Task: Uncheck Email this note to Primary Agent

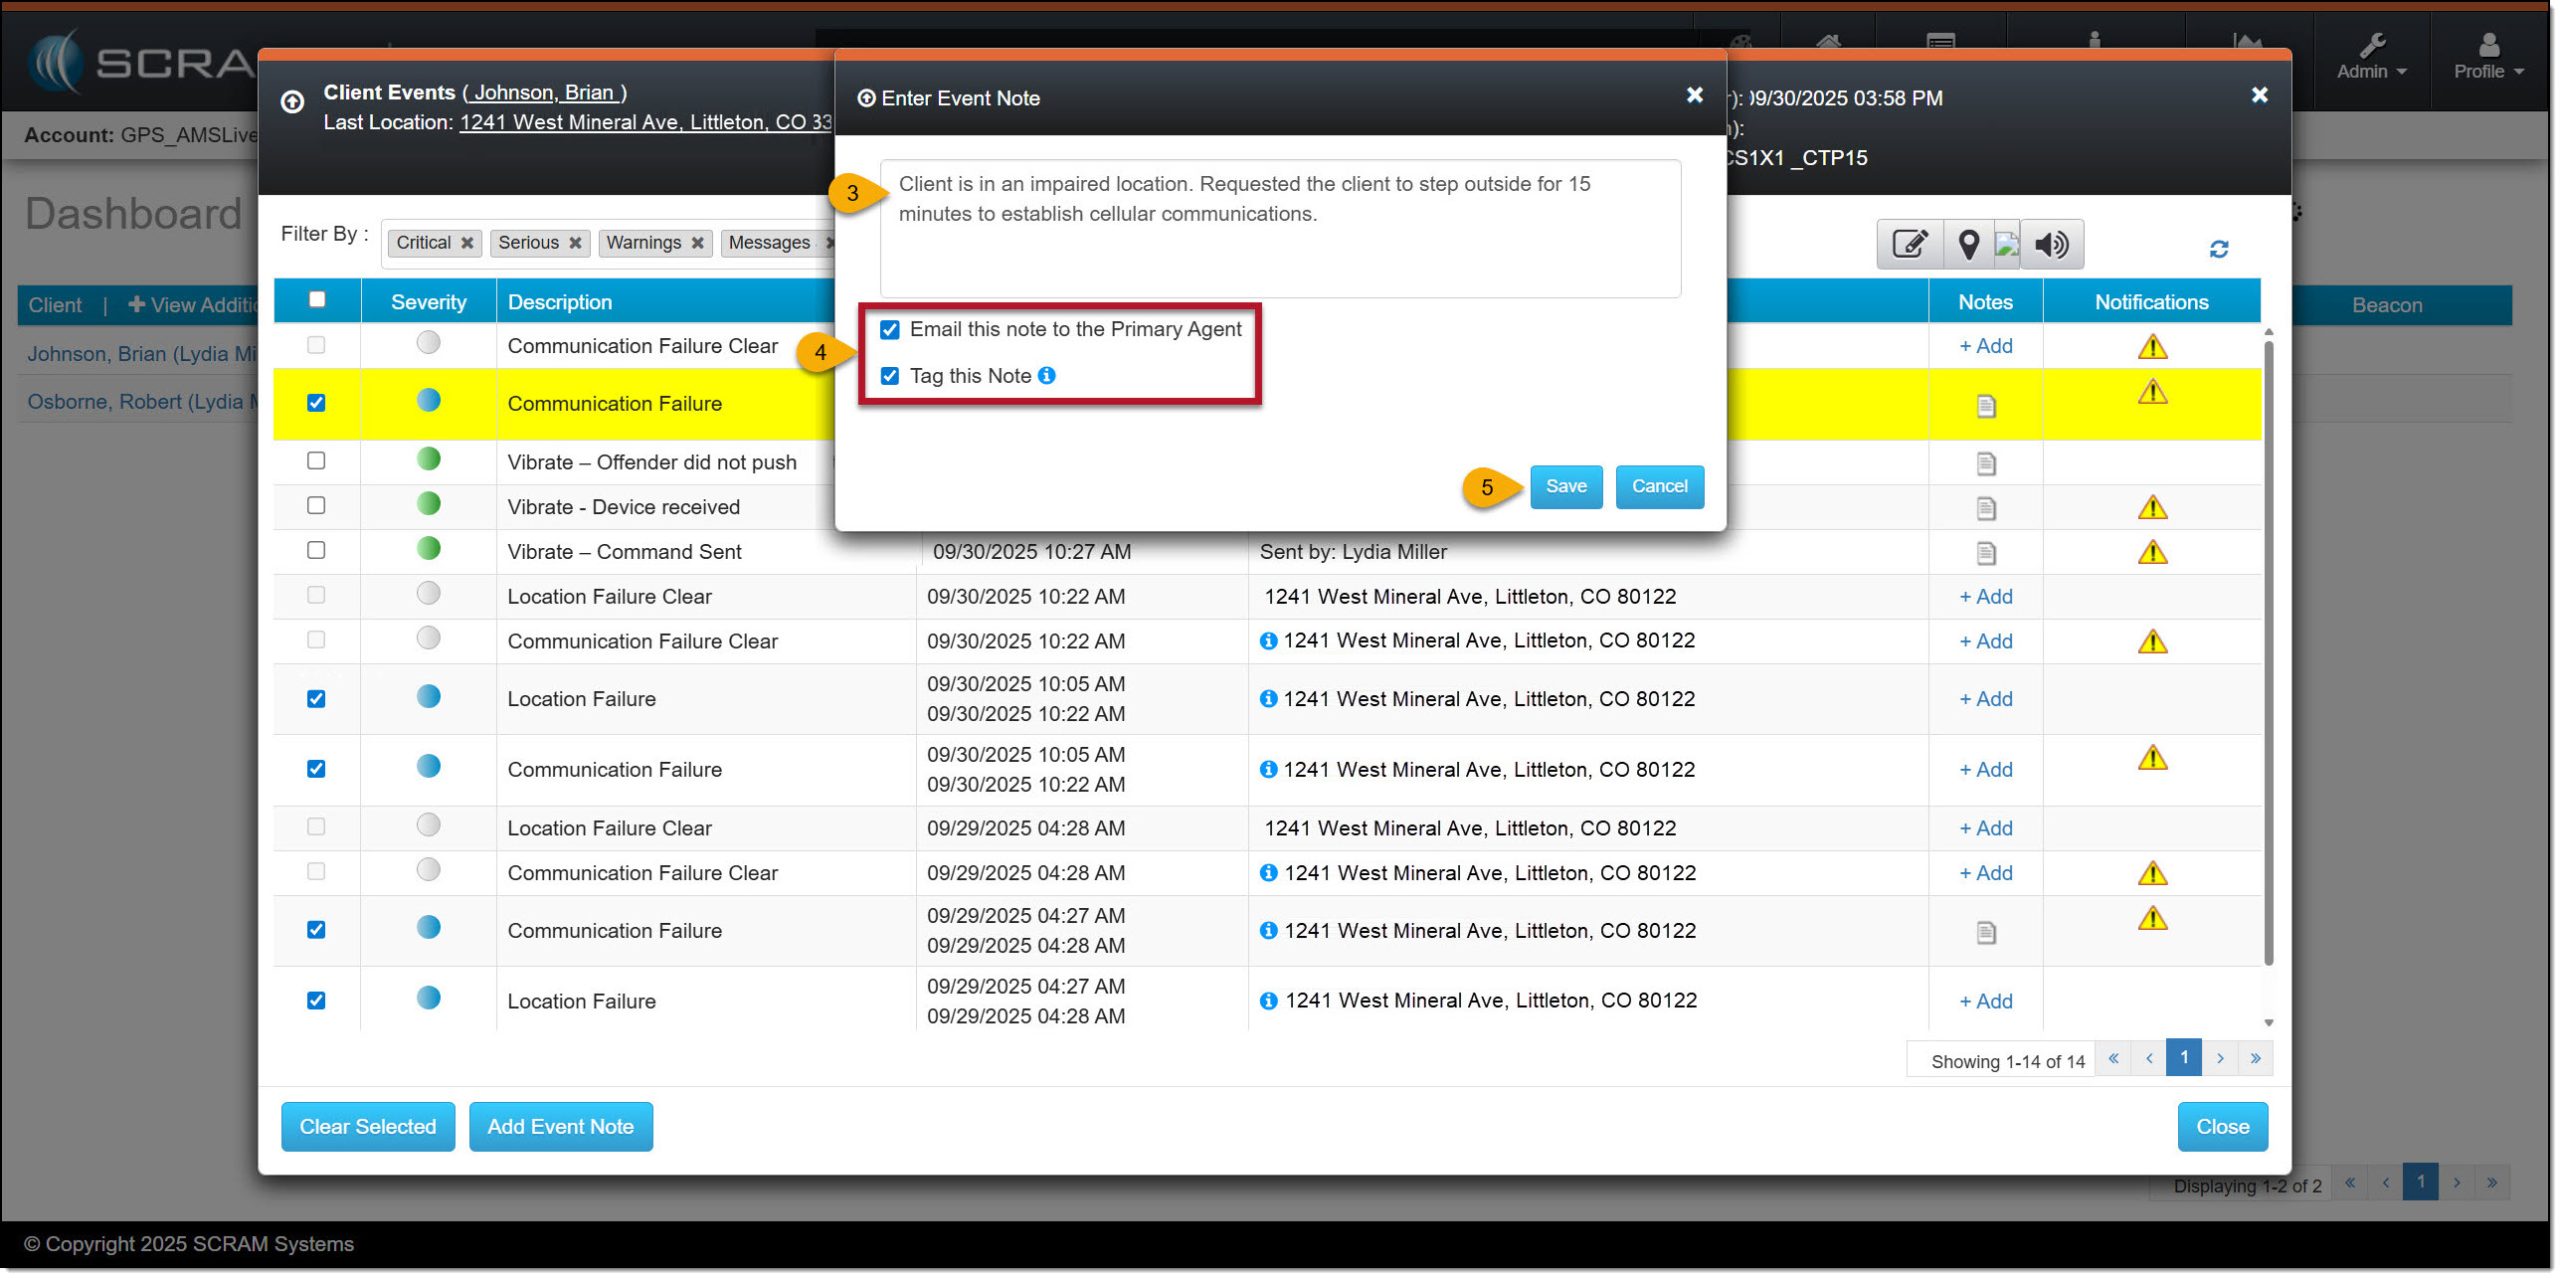Action: point(889,330)
